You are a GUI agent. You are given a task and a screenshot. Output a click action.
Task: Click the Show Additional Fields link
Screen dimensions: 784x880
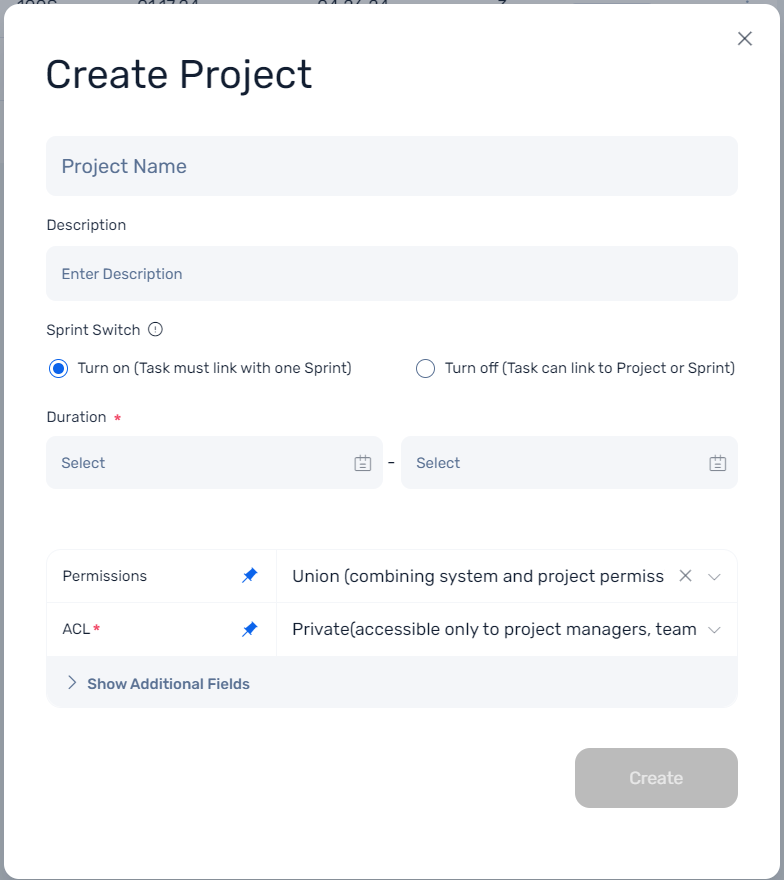[x=168, y=684]
